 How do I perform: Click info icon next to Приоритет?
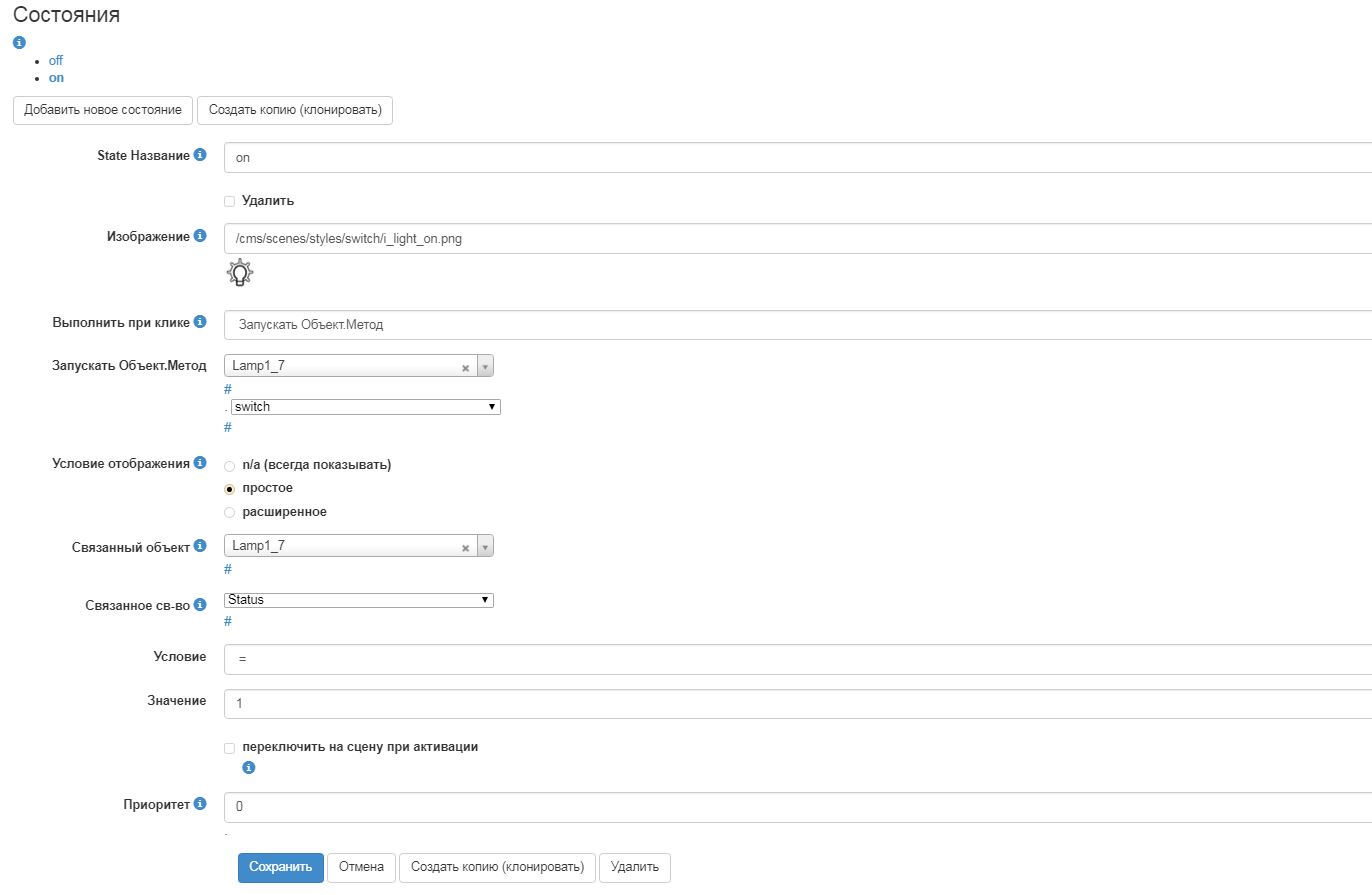click(200, 804)
